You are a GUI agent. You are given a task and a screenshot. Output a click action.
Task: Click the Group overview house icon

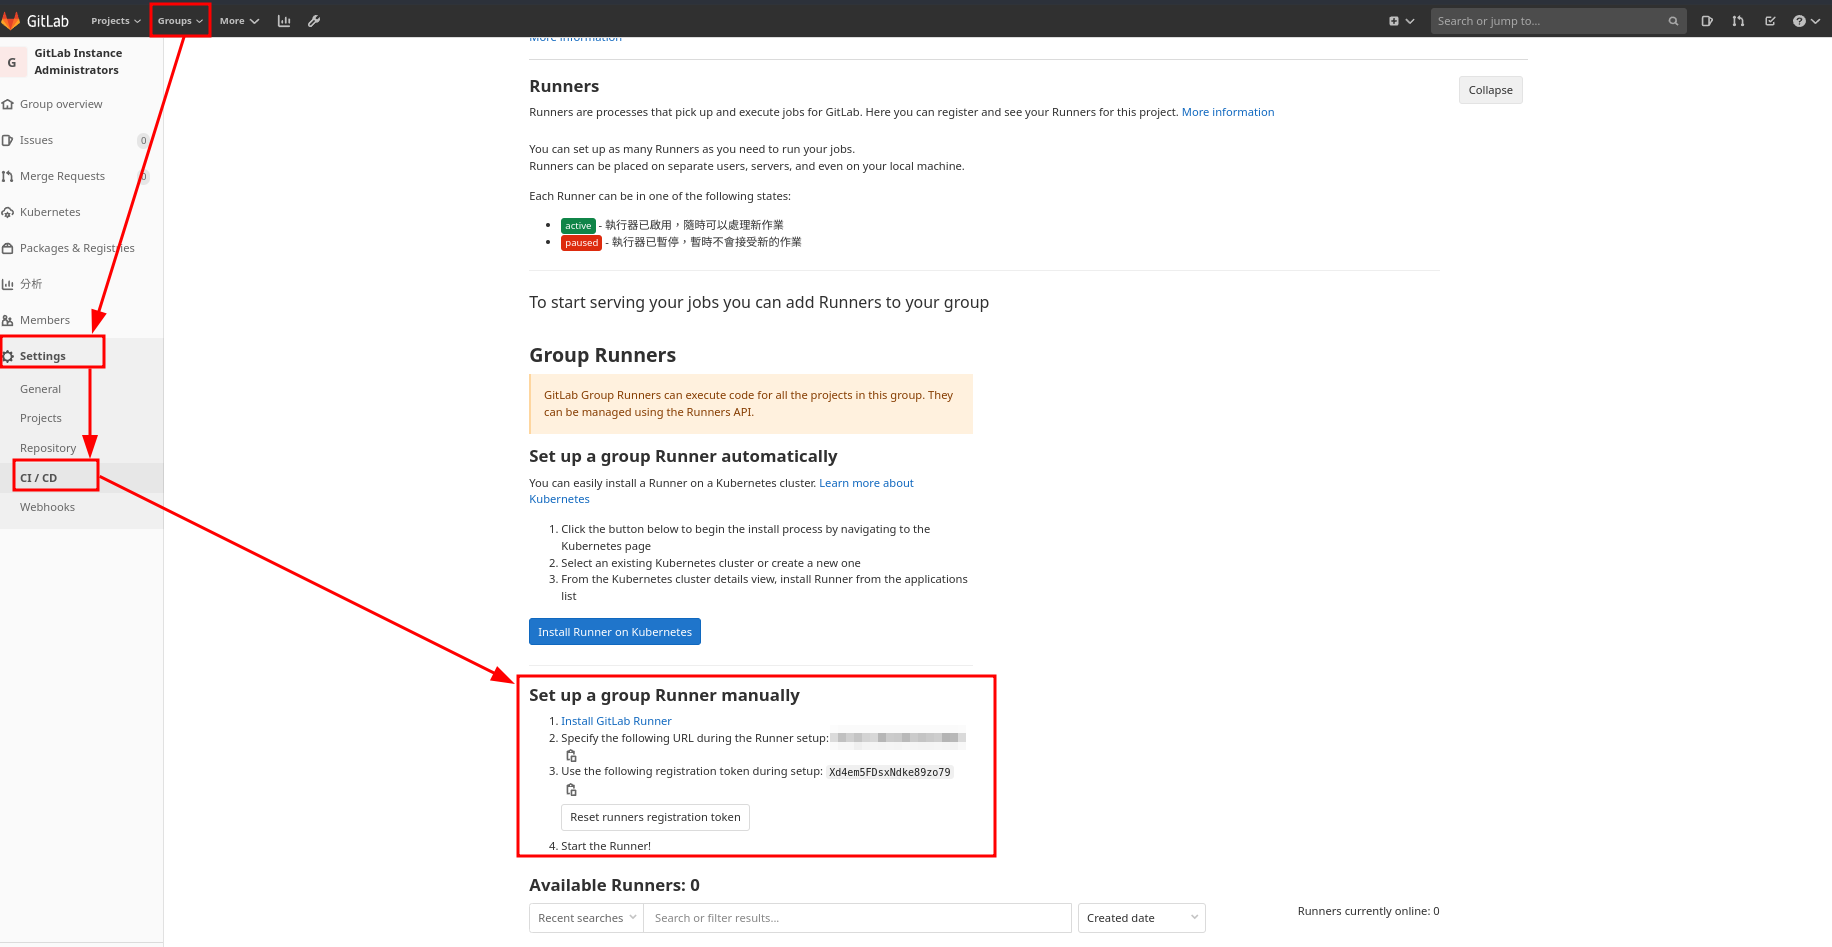tap(8, 104)
